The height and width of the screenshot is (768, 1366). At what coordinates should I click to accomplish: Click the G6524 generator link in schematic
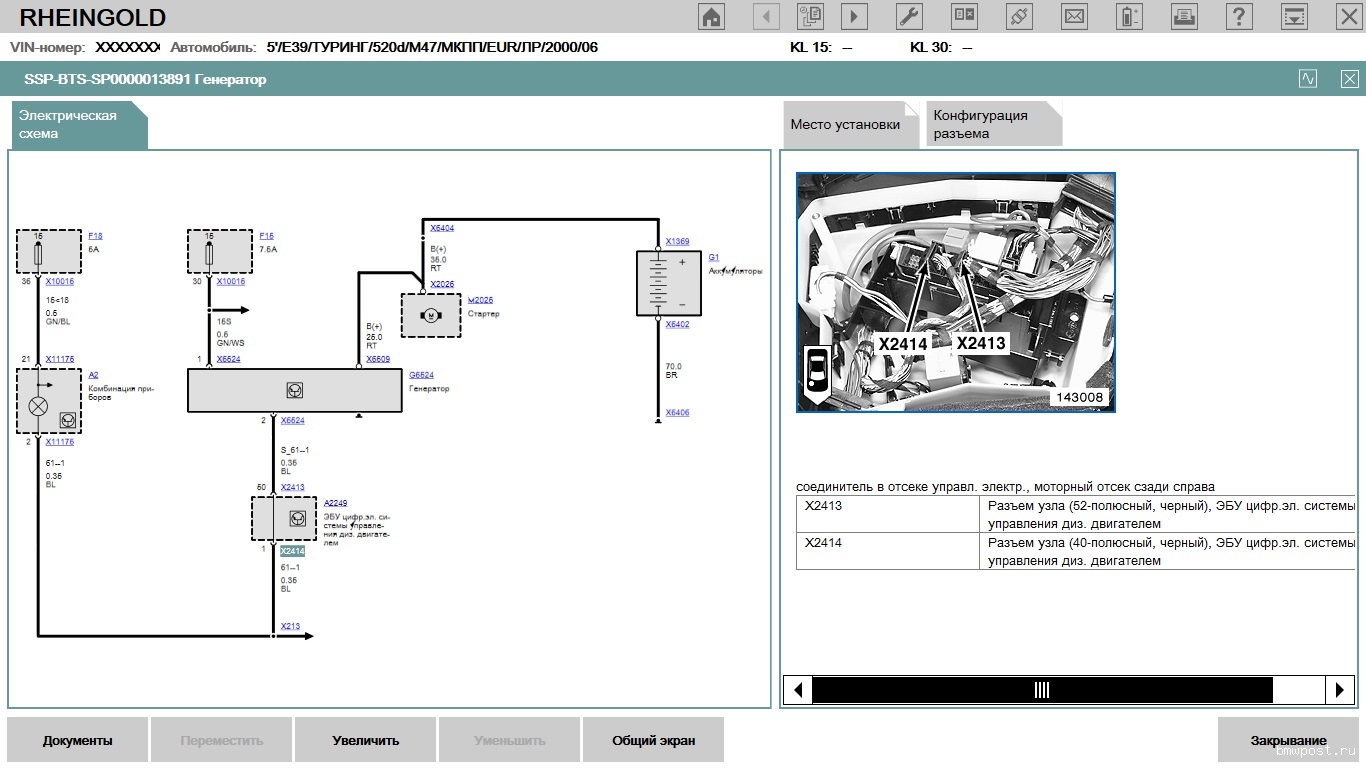(421, 375)
